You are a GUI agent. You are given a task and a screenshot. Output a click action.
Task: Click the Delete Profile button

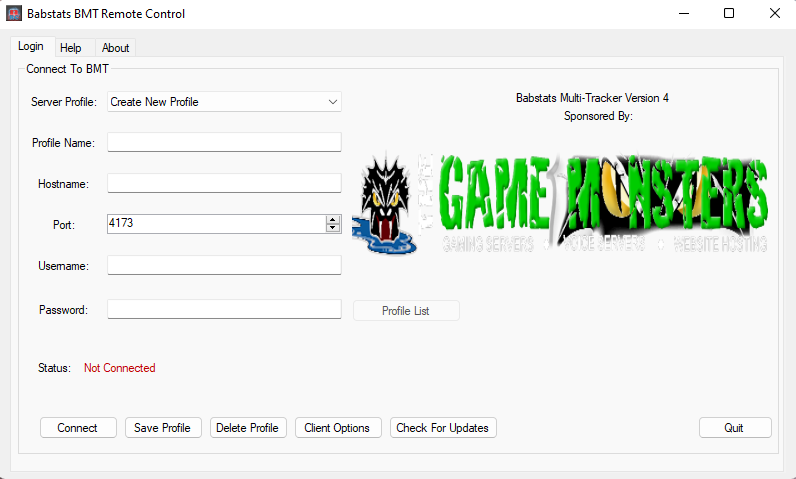248,428
